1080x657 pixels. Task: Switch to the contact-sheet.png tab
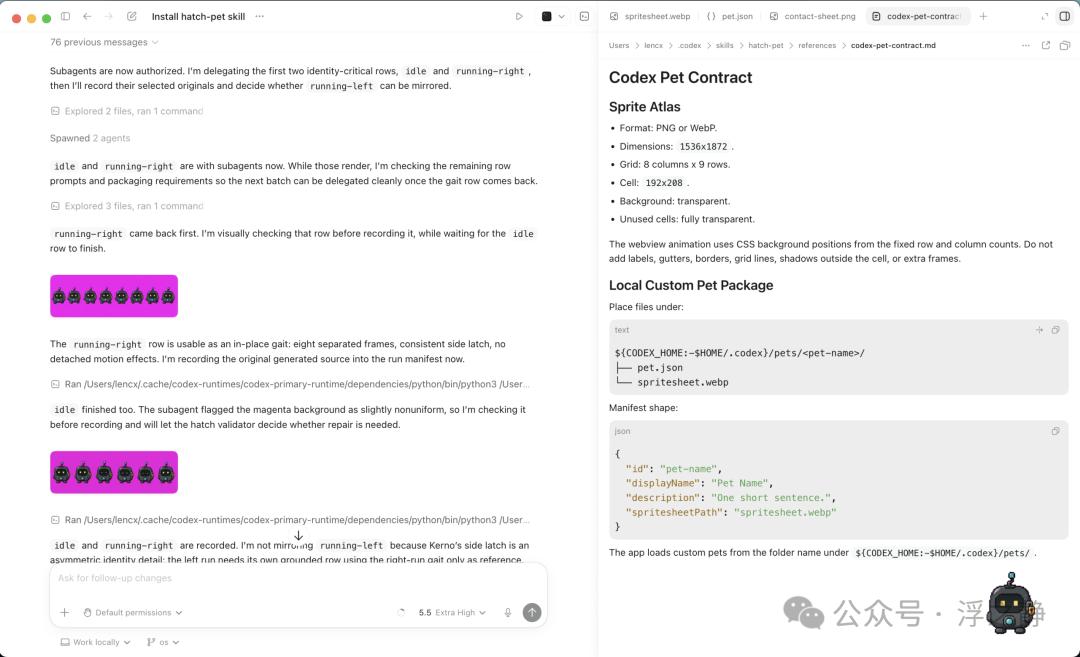point(813,17)
